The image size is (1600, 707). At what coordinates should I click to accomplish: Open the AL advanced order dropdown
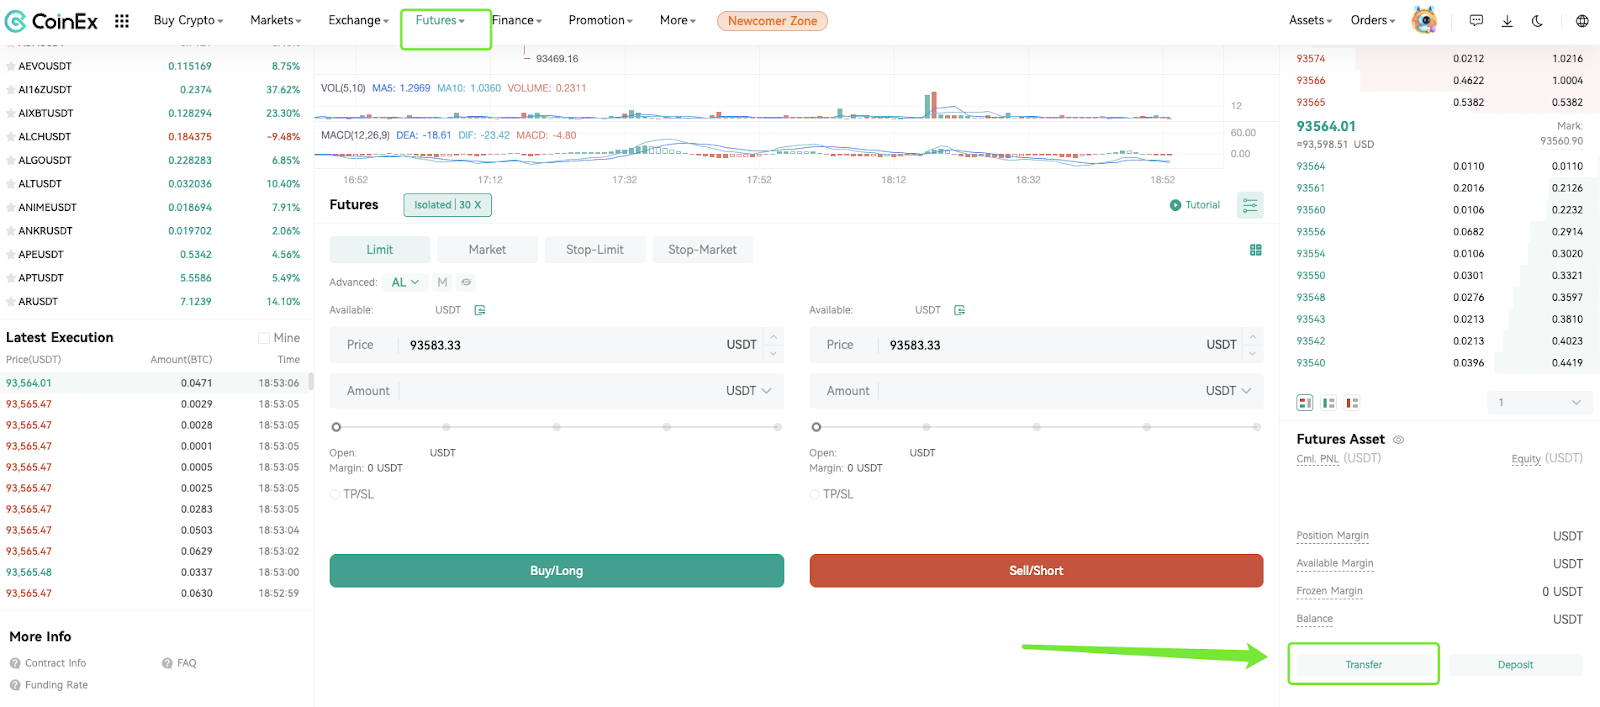(405, 282)
